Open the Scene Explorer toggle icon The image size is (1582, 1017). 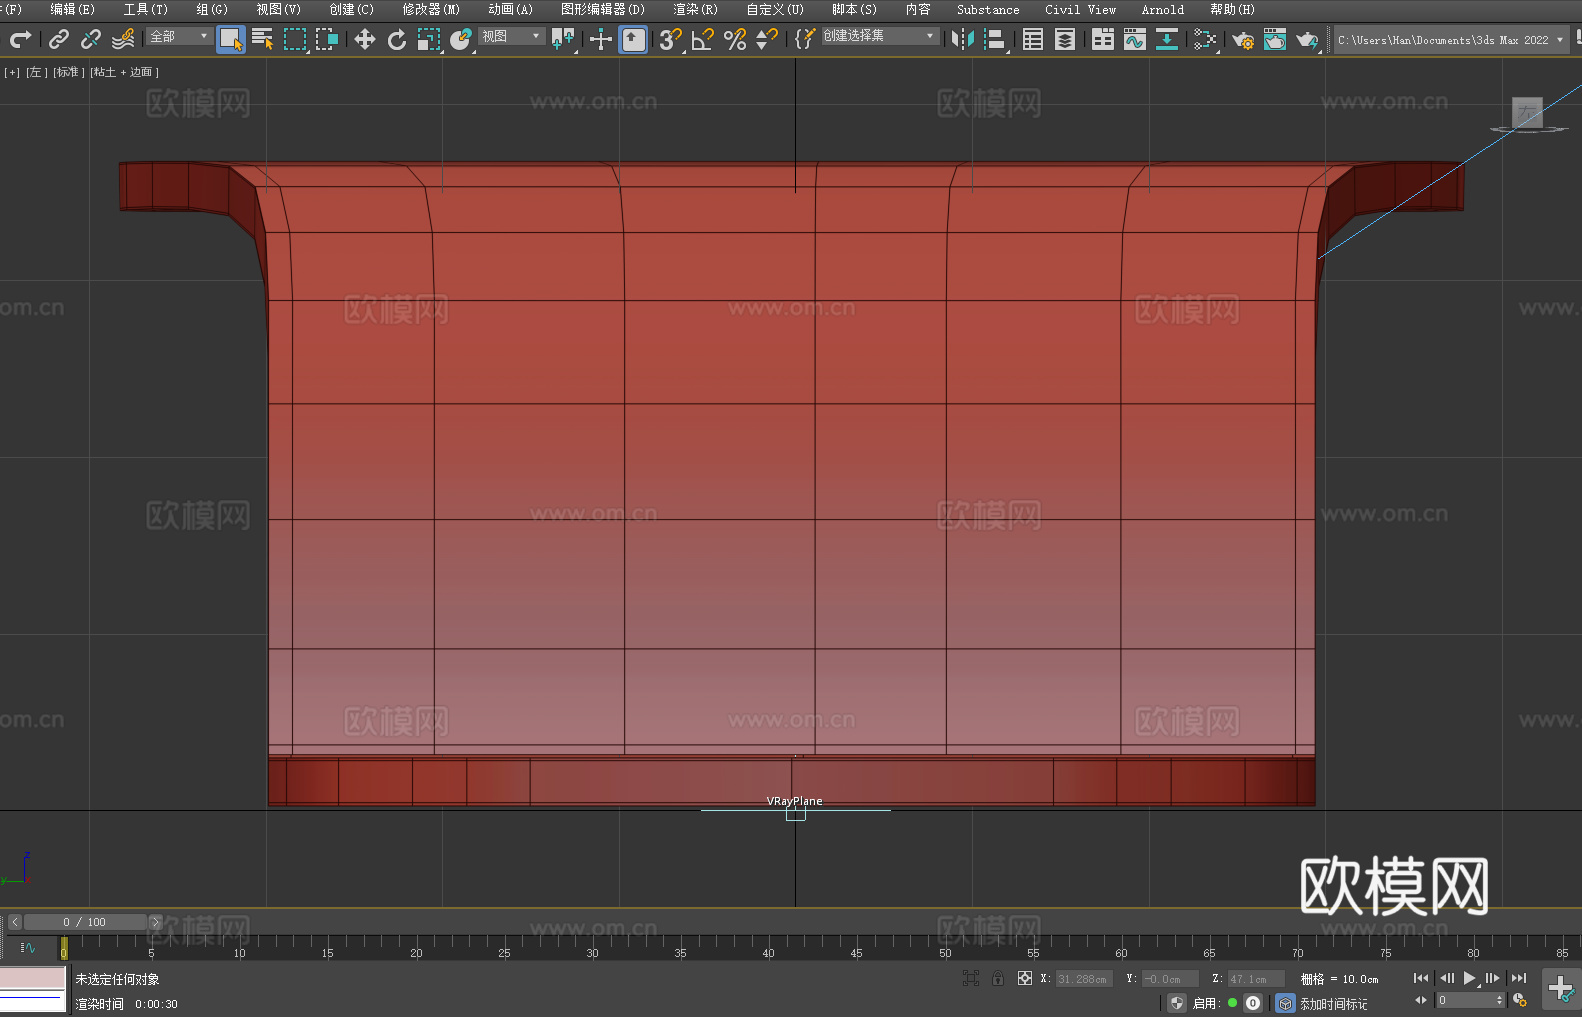1033,39
